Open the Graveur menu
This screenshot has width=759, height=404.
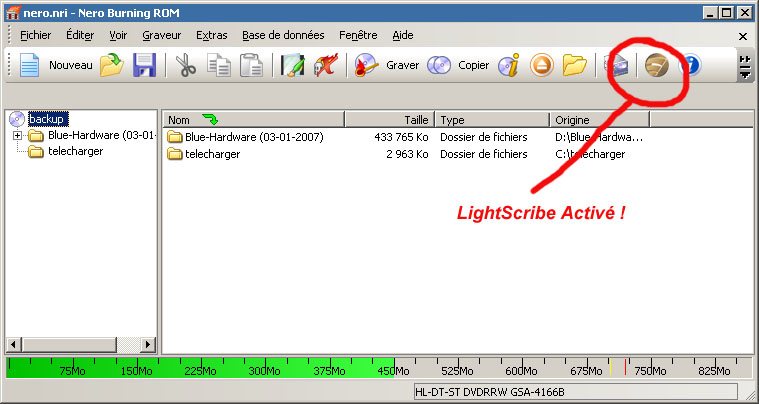pyautogui.click(x=162, y=35)
